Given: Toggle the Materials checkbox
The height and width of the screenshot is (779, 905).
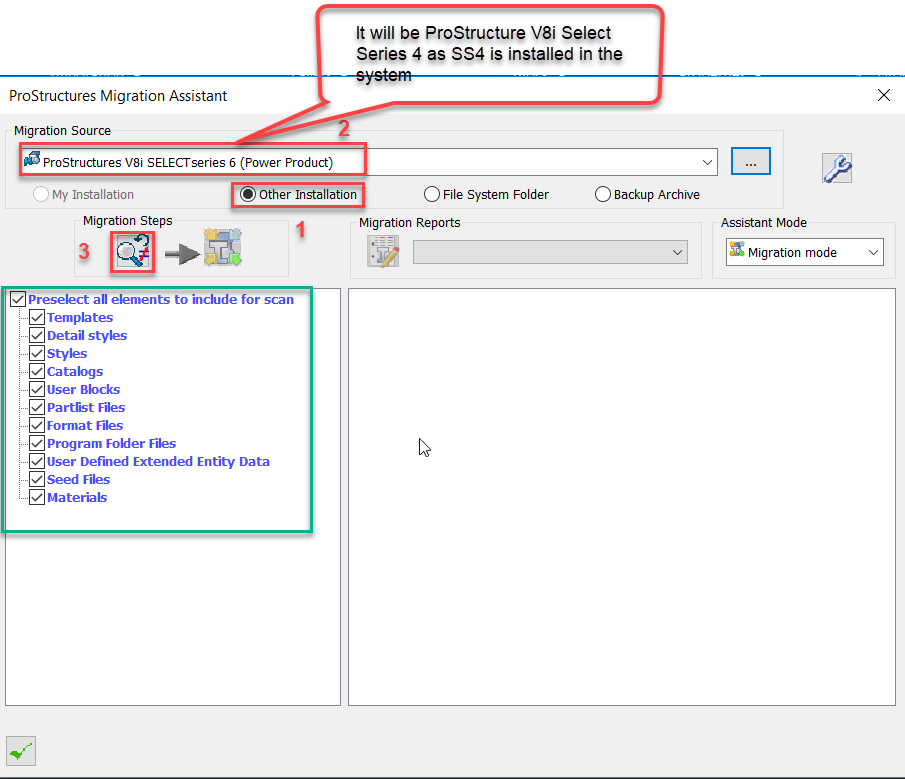Looking at the screenshot, I should point(37,497).
